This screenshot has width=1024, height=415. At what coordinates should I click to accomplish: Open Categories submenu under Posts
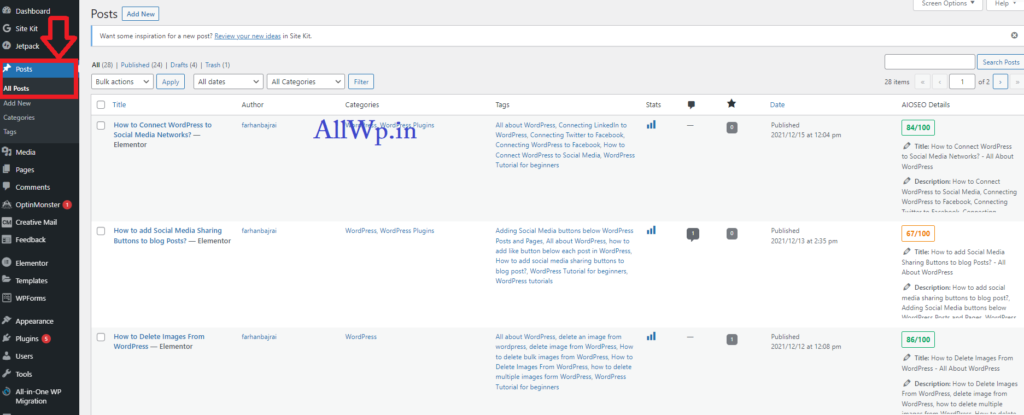pos(19,118)
